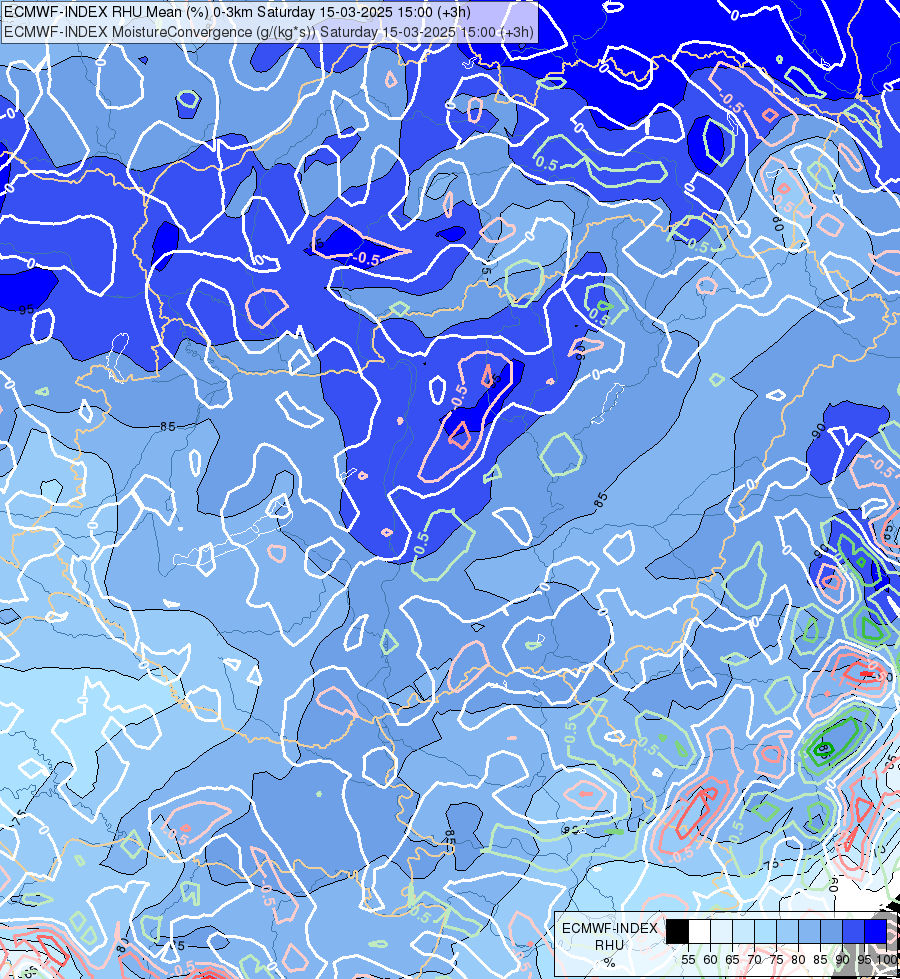Click the 90-95 legend color swatch
The height and width of the screenshot is (979, 900).
[x=853, y=931]
